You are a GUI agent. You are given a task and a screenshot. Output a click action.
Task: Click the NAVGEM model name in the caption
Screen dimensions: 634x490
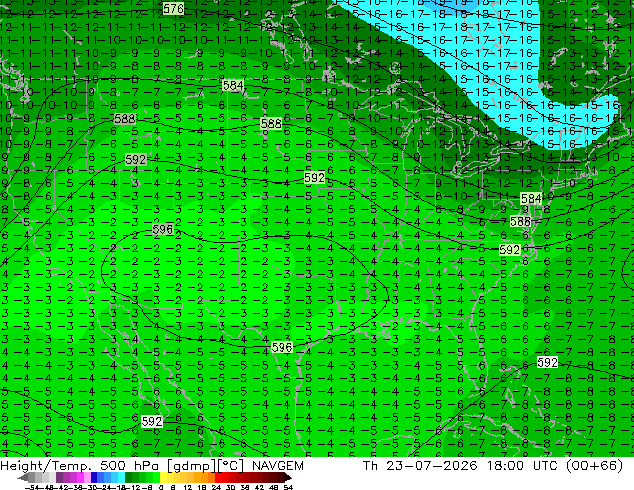[277, 466]
